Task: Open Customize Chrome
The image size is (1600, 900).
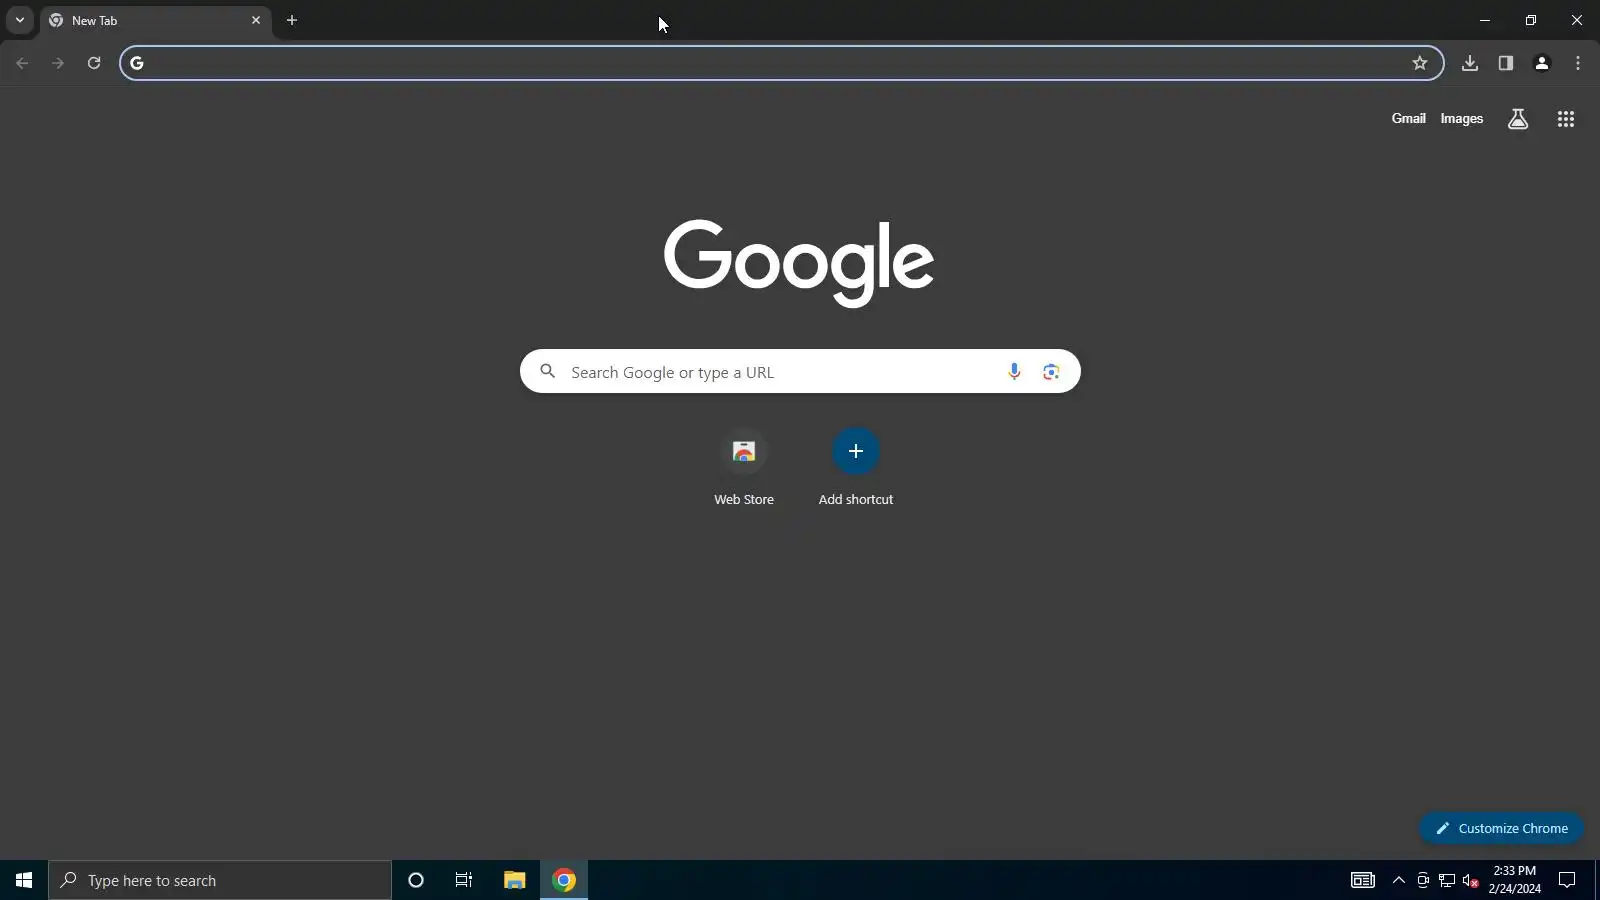Action: [1501, 828]
